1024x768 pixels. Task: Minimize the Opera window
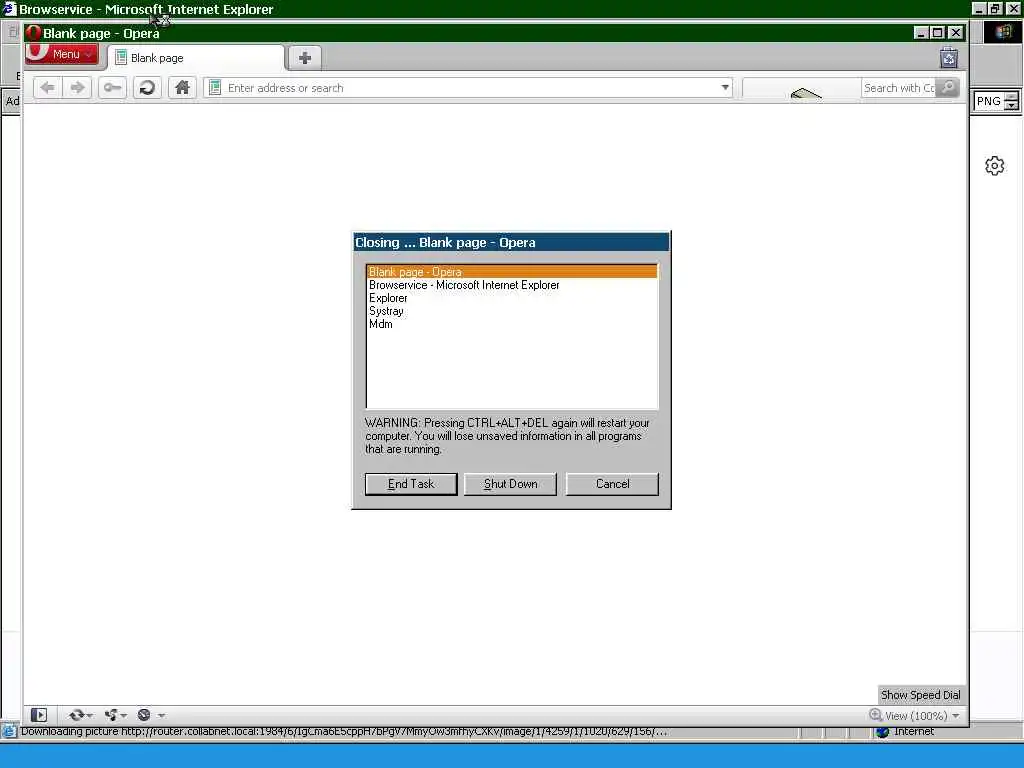point(921,33)
